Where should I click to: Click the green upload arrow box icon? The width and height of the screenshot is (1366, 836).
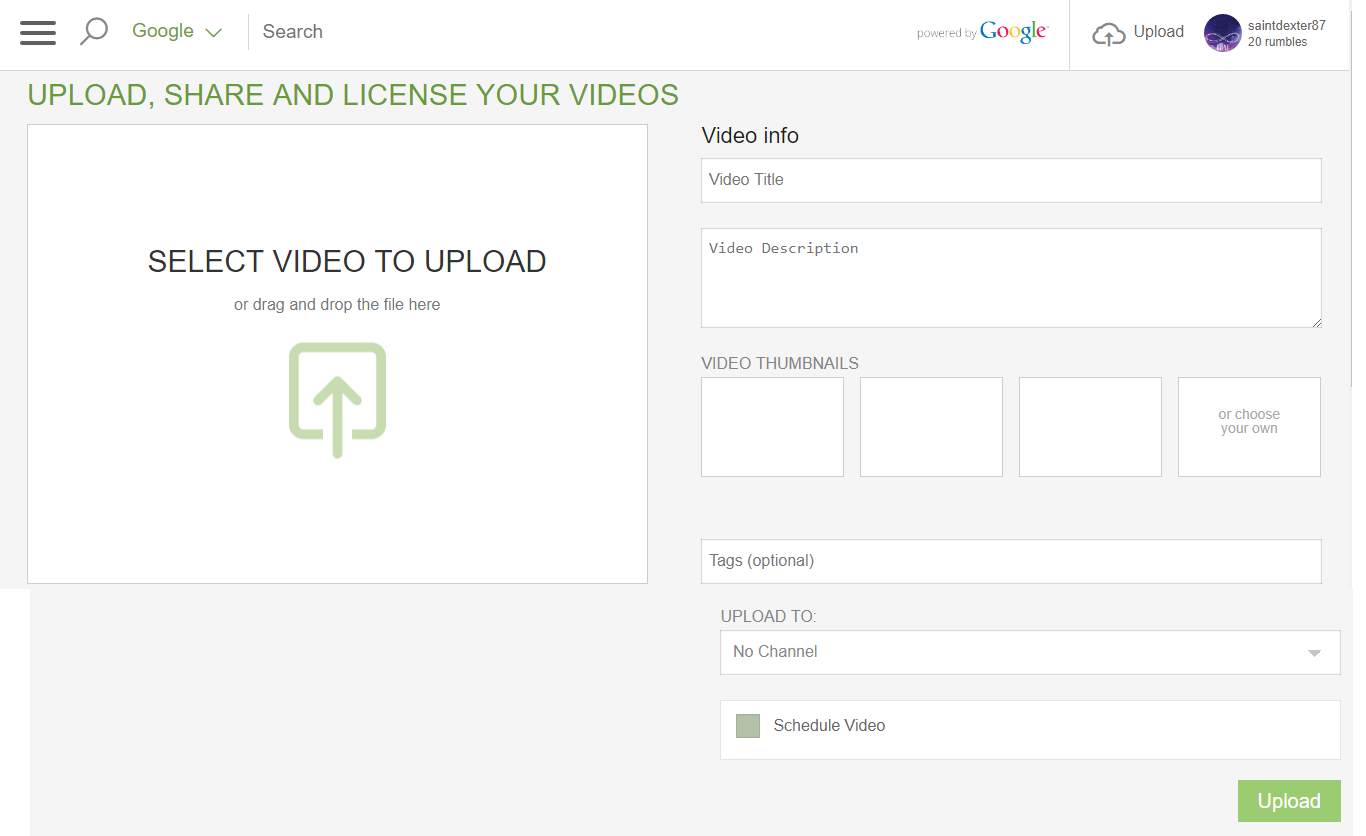337,399
